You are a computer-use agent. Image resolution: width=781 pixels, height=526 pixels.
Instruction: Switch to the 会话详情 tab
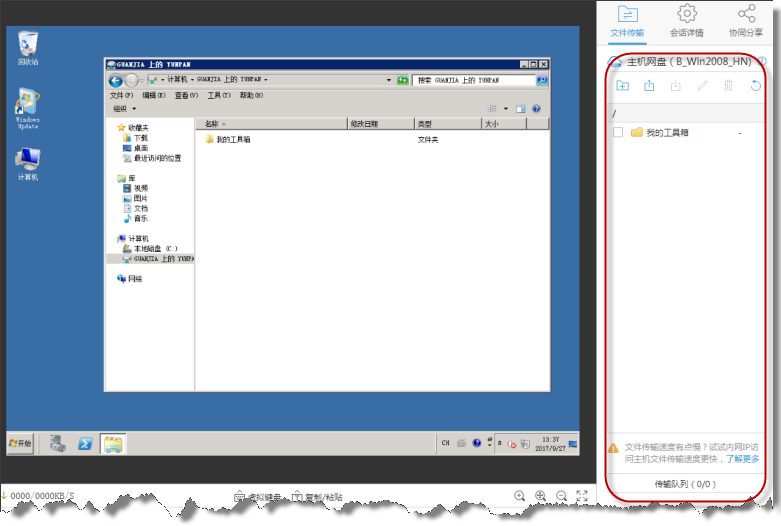(x=686, y=22)
